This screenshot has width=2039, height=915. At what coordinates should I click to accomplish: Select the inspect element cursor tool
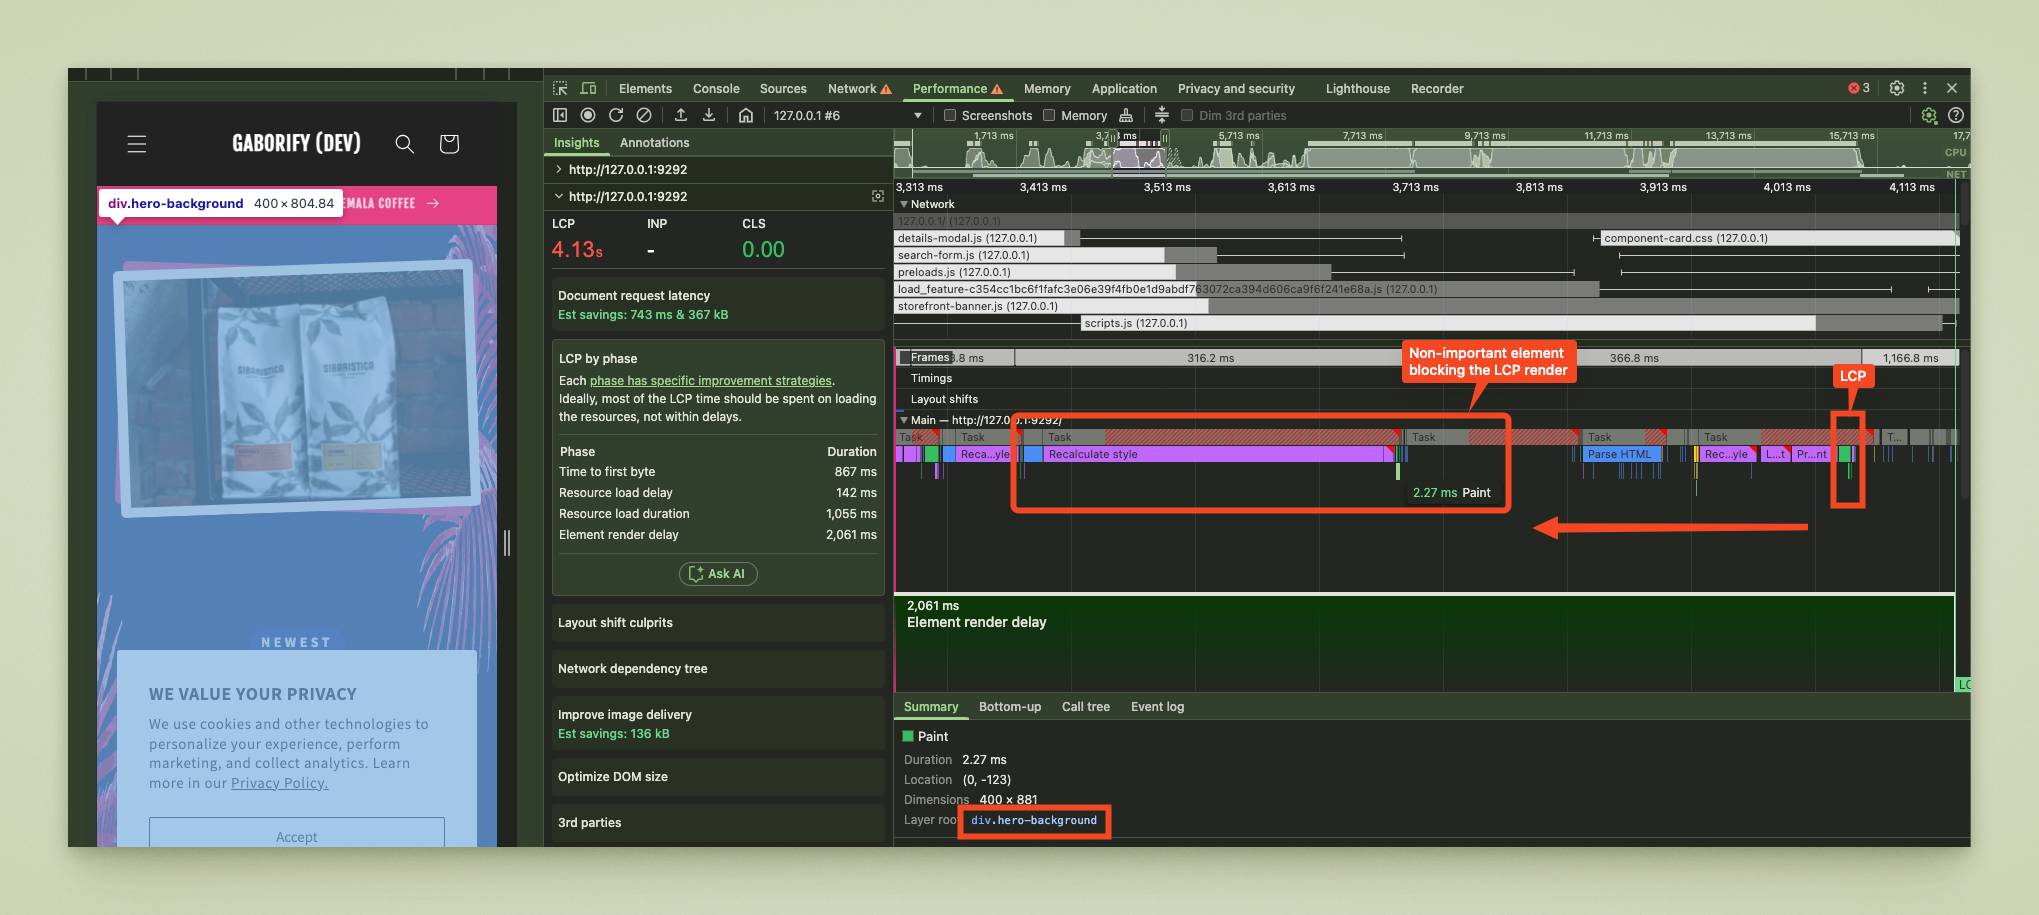click(560, 88)
